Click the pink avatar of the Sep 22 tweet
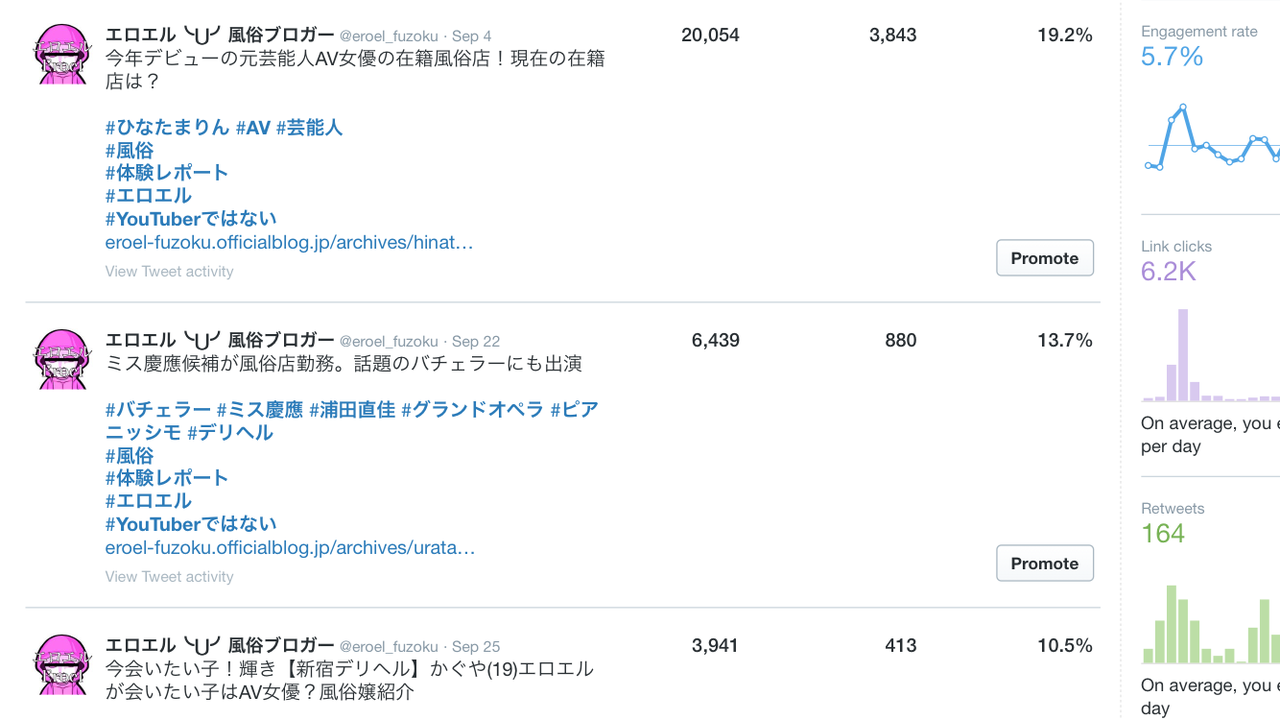 coord(63,359)
